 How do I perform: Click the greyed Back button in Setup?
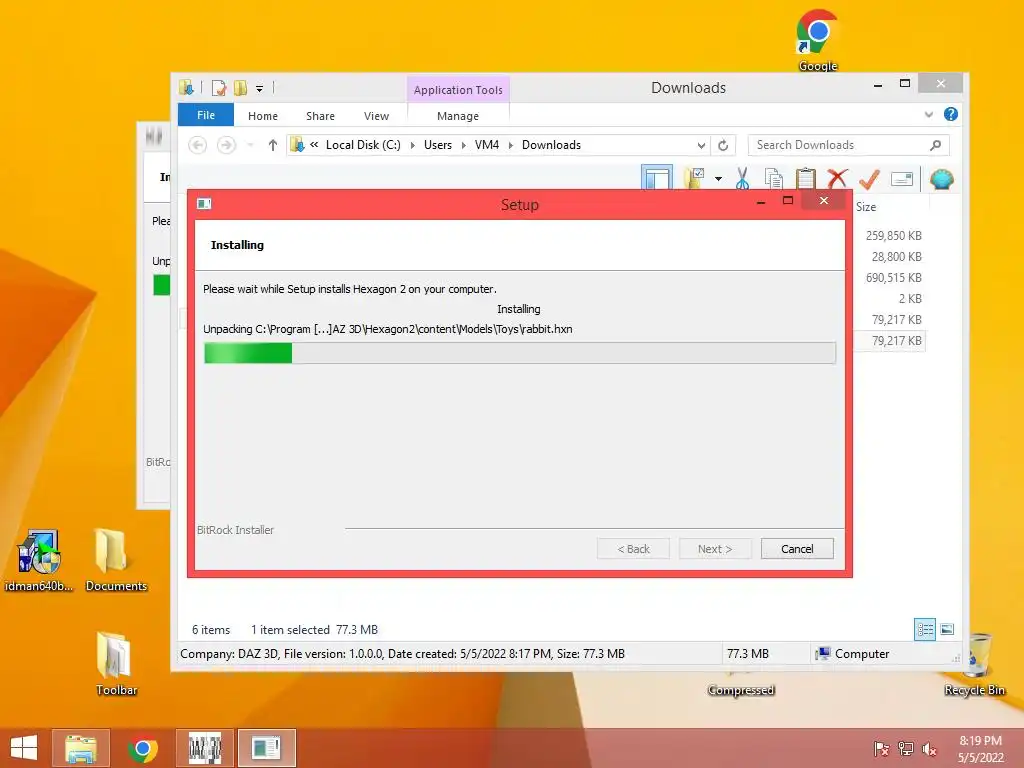[633, 549]
